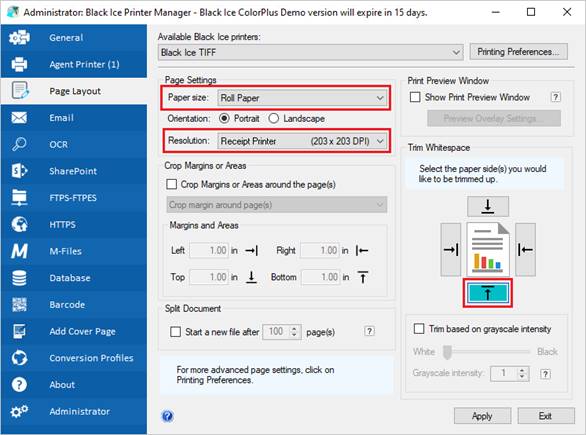Image resolution: width=586 pixels, height=435 pixels.
Task: Click the Conversion Profiles icon
Action: pyautogui.click(x=19, y=358)
